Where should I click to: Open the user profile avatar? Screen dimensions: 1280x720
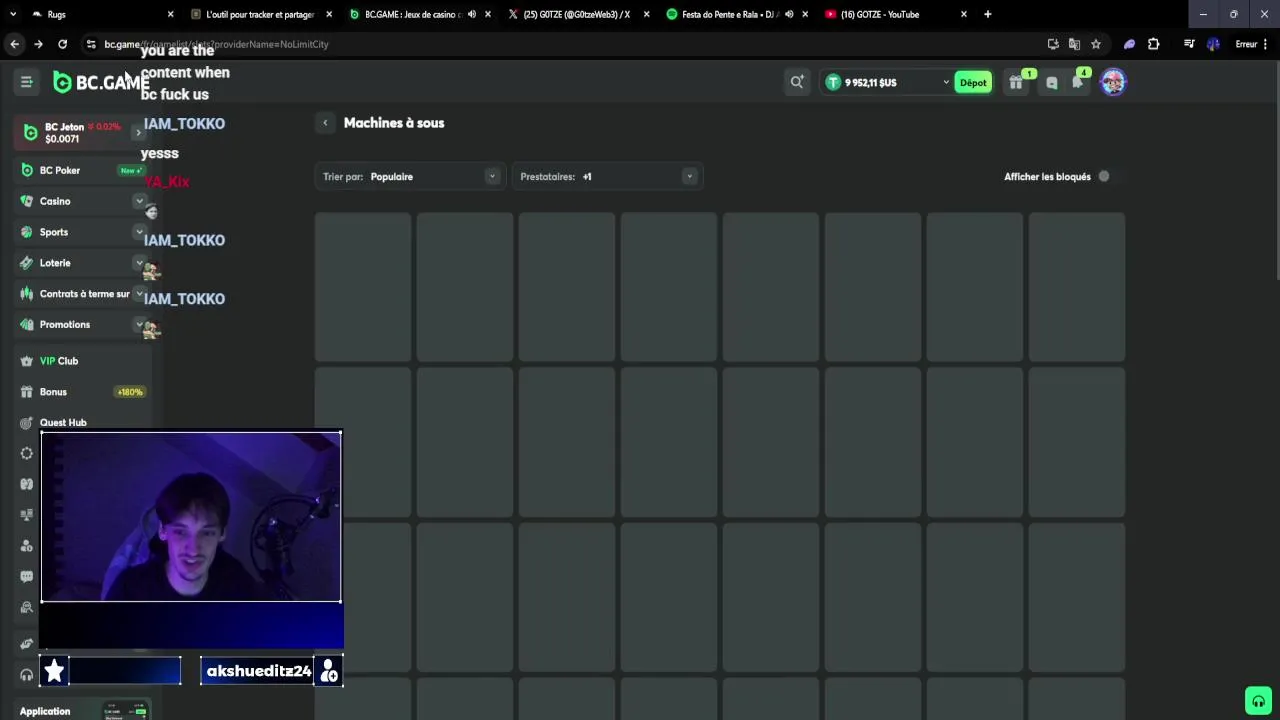(x=1113, y=82)
